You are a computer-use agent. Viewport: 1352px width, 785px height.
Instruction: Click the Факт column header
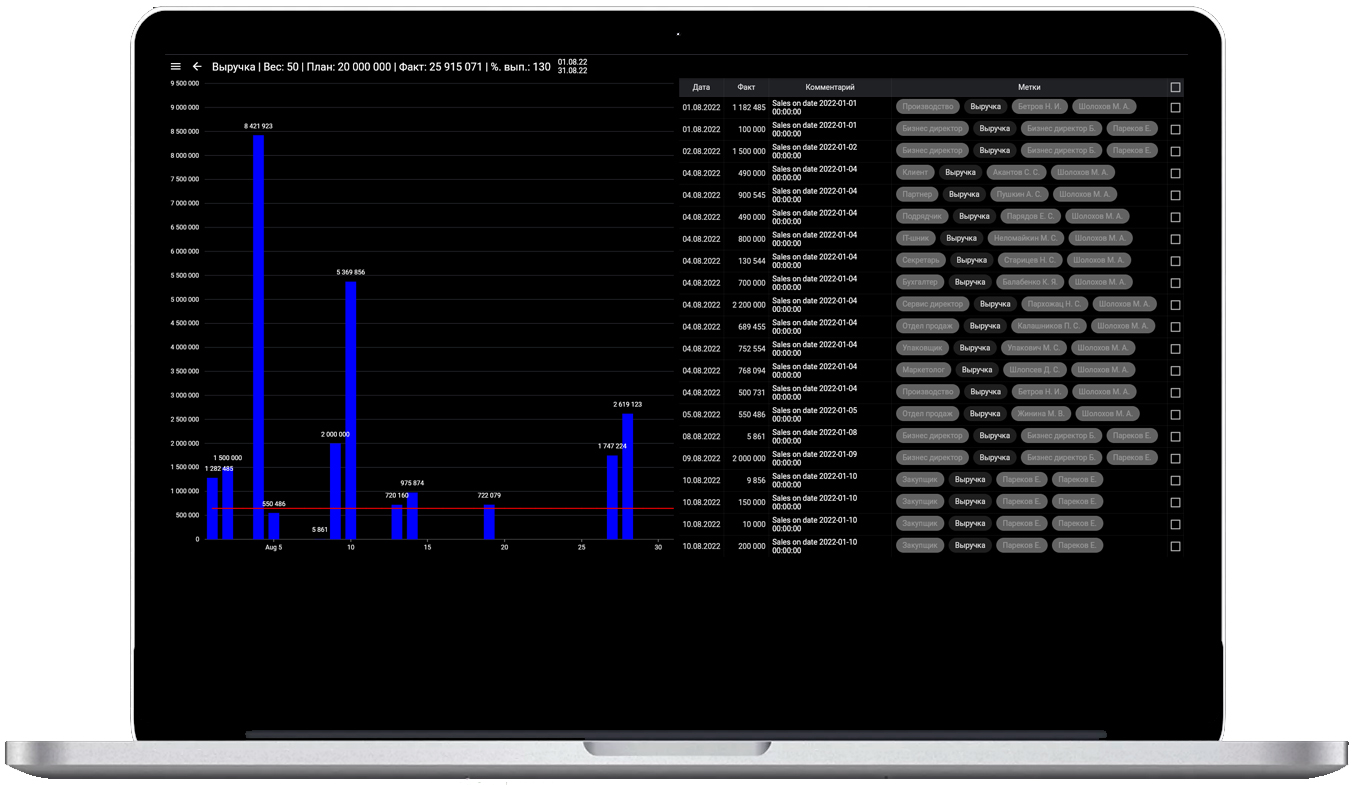click(x=746, y=87)
